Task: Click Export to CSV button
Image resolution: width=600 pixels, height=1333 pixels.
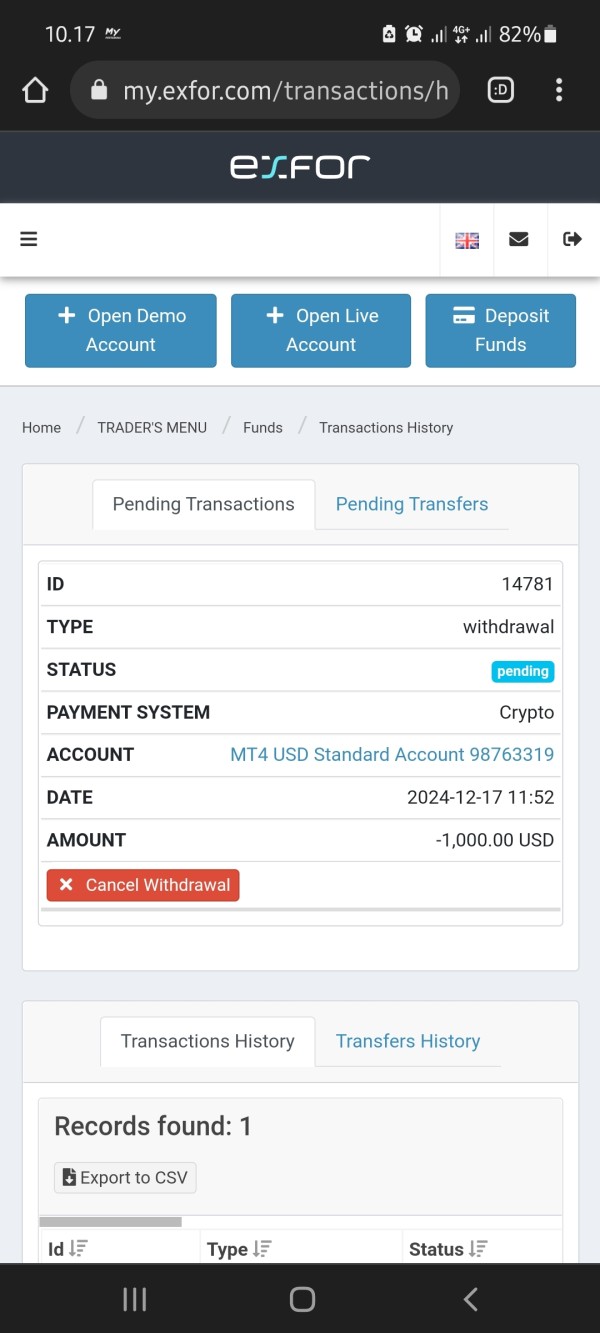Action: 125,1177
